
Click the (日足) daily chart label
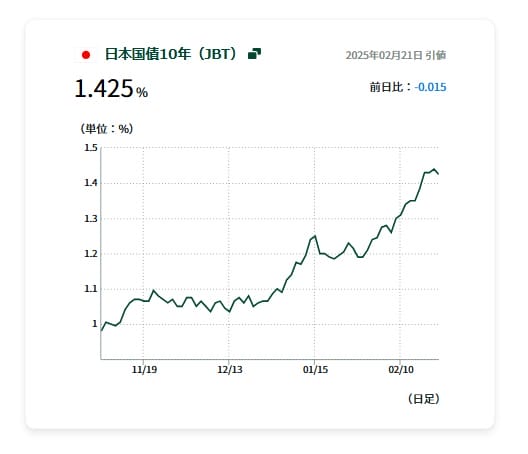click(x=424, y=399)
